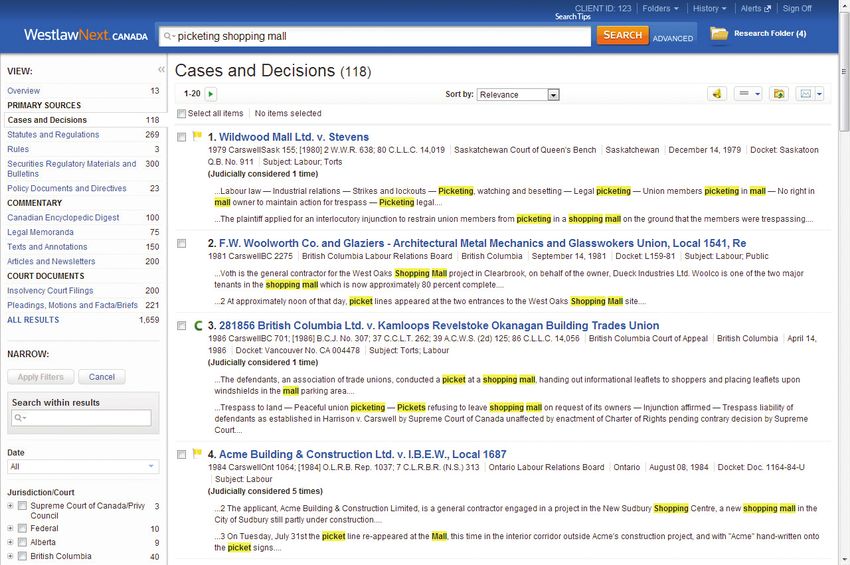Expand the Federal jurisdiction tree node

[10, 528]
